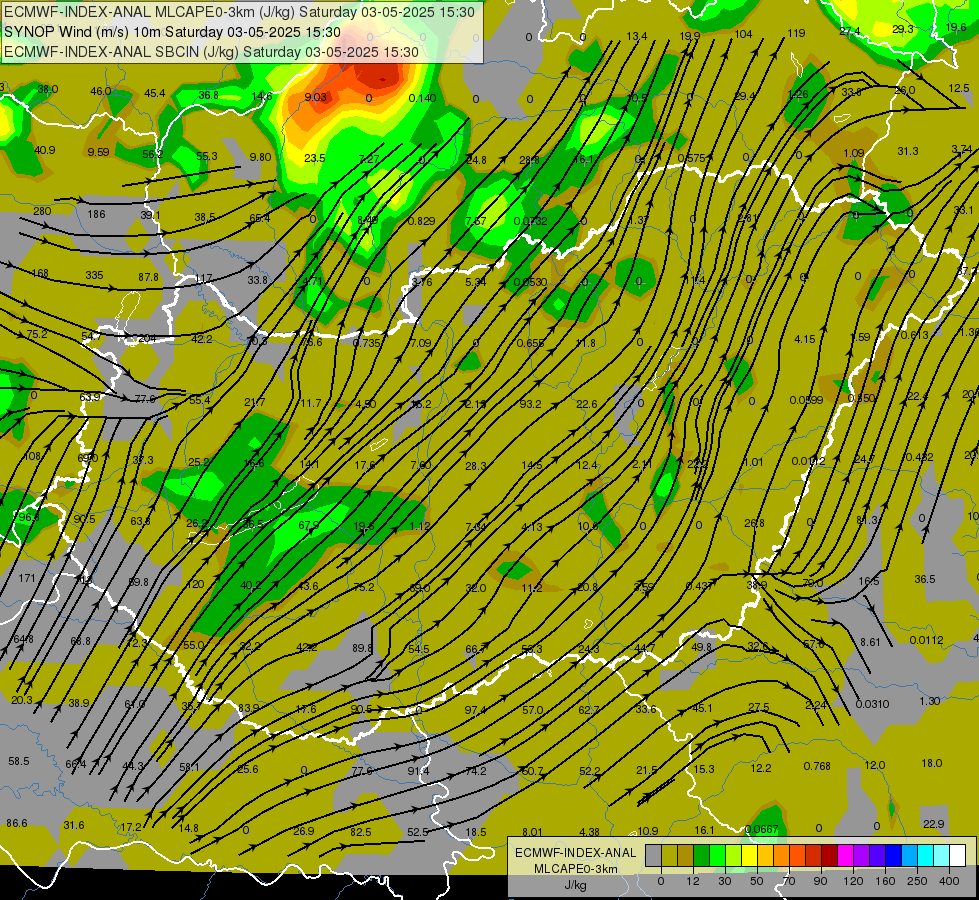Screen dimensions: 979x900
Task: Click the map value '0.768'
Action: (817, 766)
